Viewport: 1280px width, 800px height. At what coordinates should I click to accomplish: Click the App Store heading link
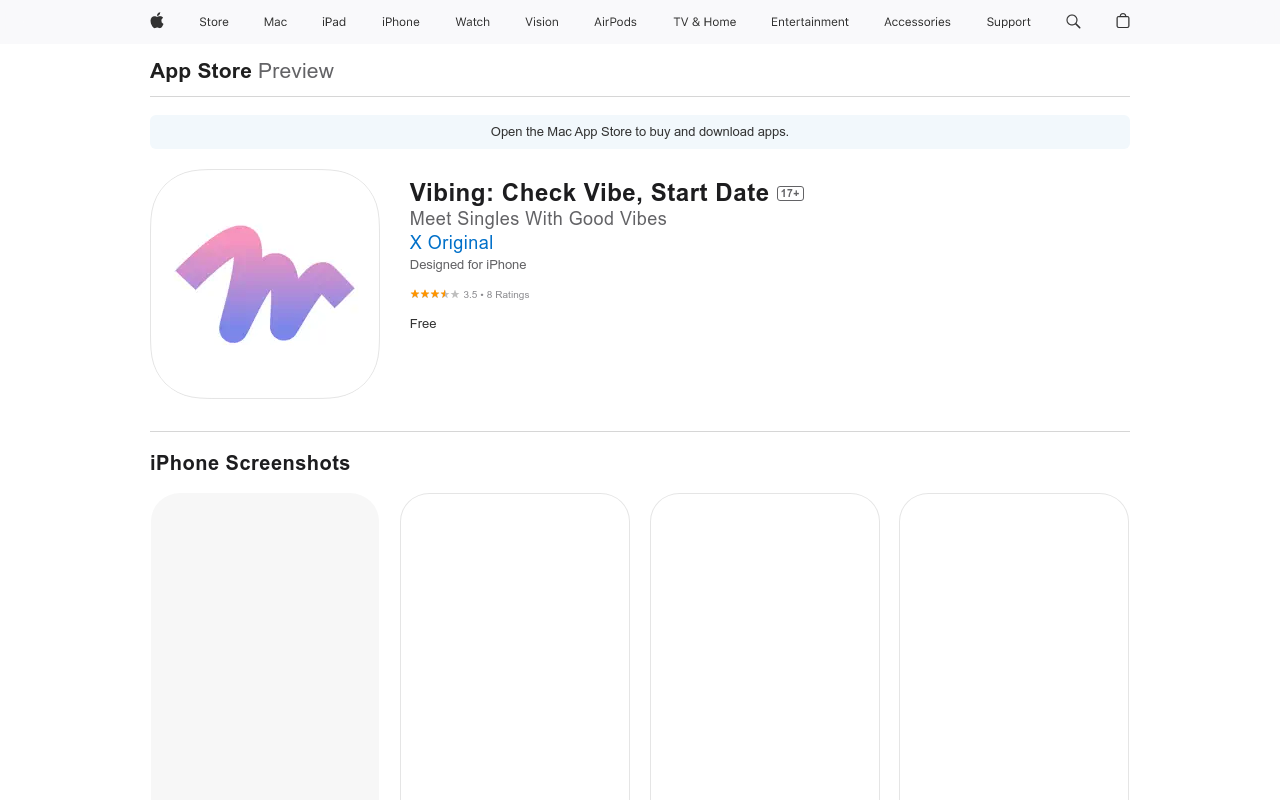tap(201, 71)
